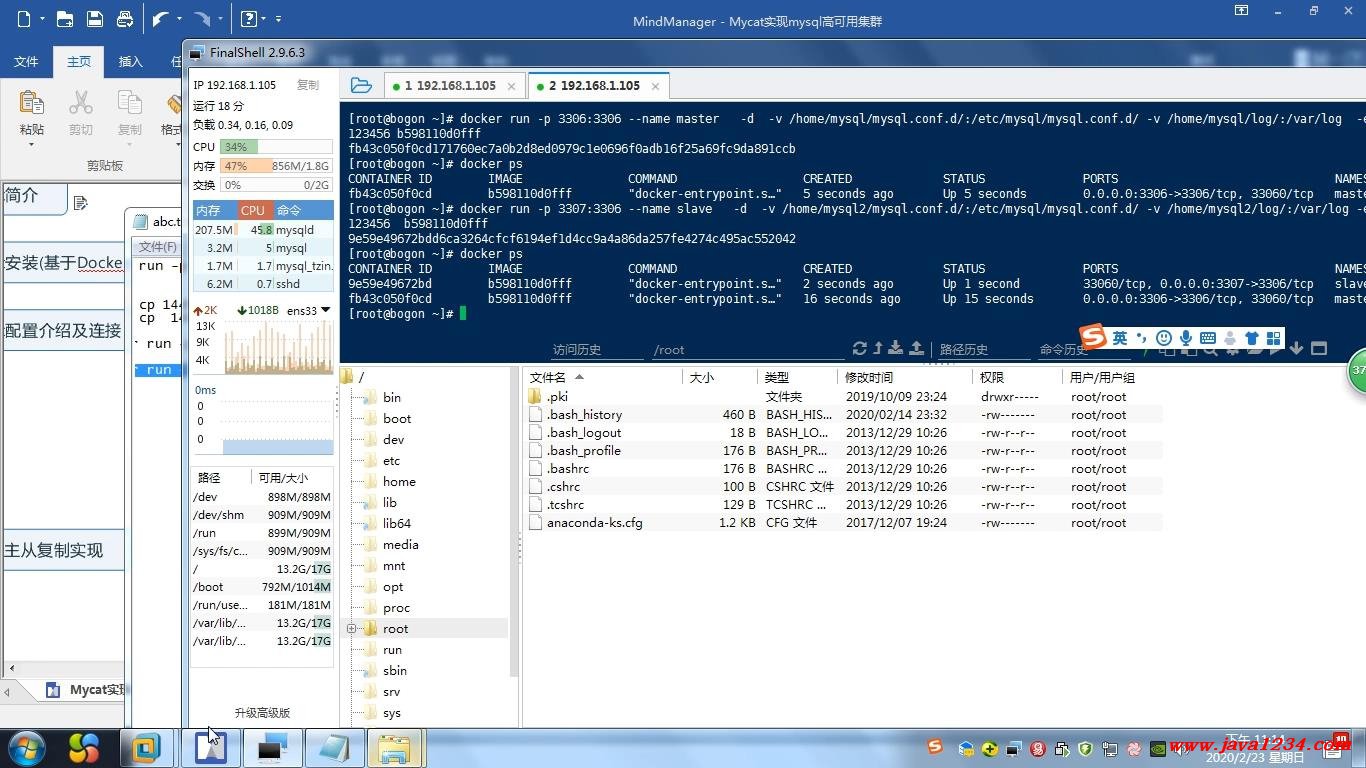
Task: Click the Sogou input method S logo
Action: 1094,338
